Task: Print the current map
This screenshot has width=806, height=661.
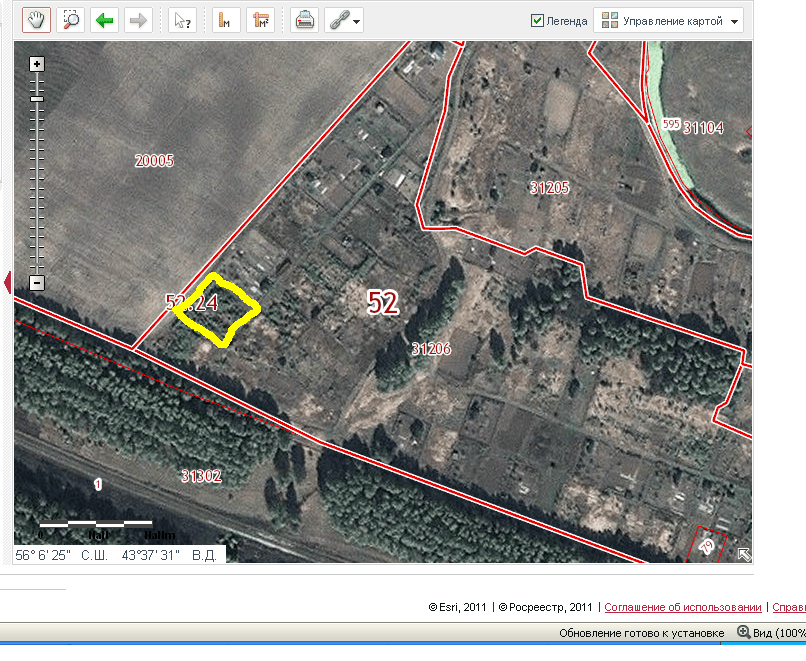Action: [304, 21]
